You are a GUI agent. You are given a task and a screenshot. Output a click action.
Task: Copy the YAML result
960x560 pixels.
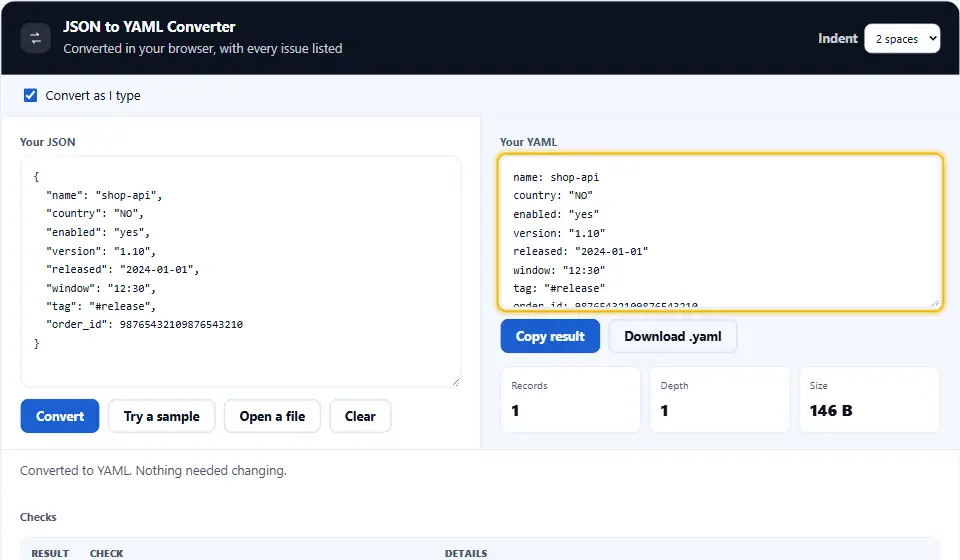550,336
